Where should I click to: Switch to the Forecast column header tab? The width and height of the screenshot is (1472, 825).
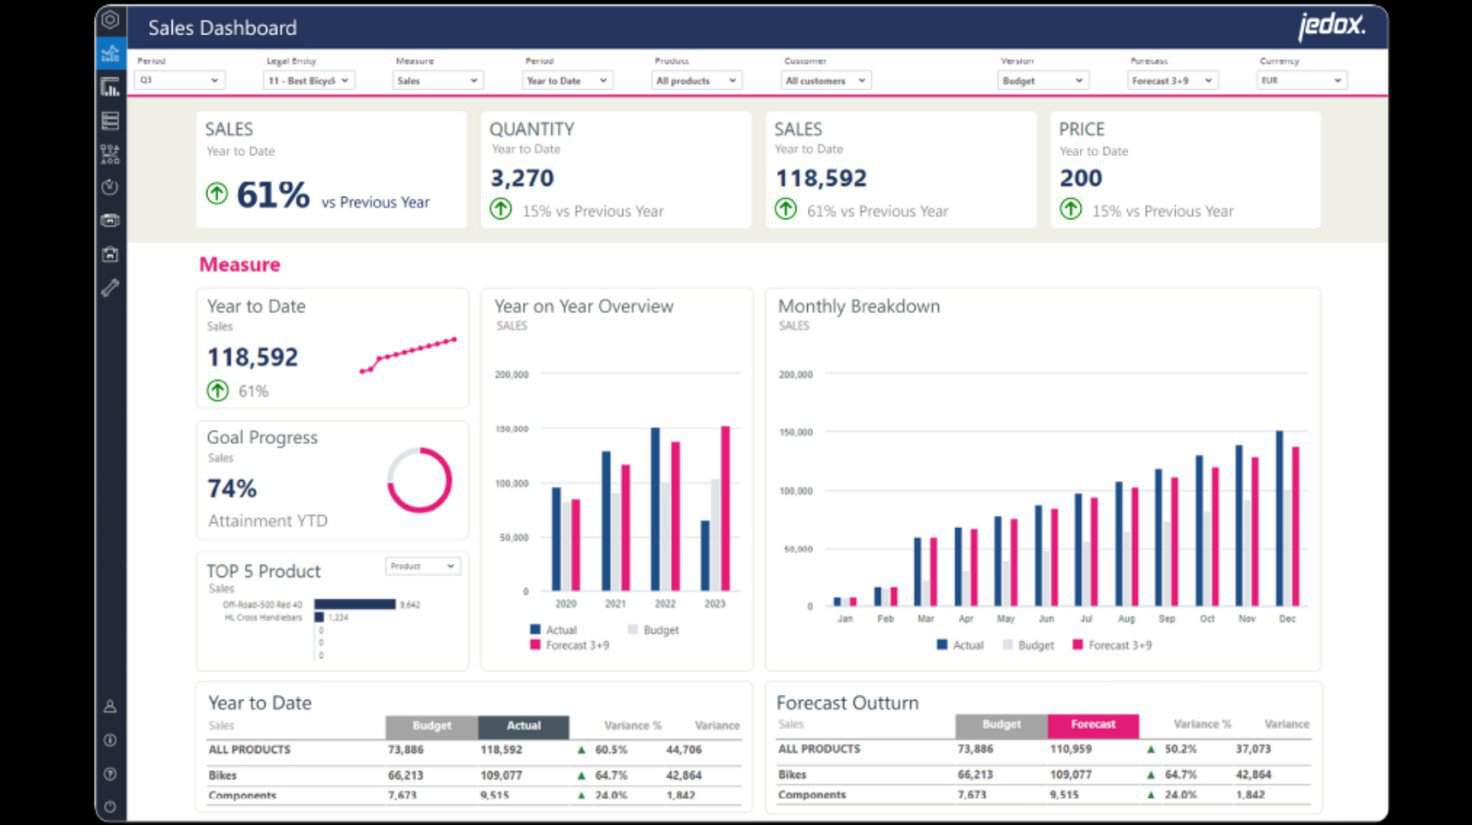[x=1092, y=724]
